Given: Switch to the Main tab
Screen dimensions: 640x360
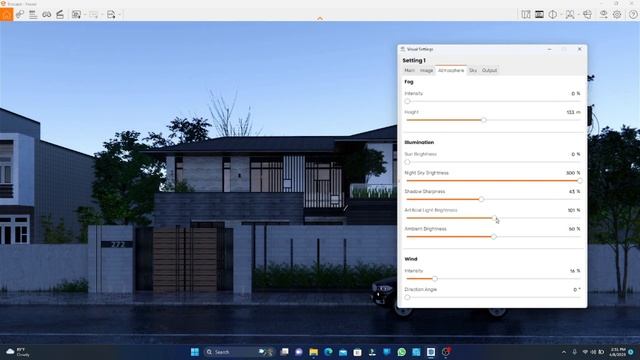Looking at the screenshot, I should 409,70.
